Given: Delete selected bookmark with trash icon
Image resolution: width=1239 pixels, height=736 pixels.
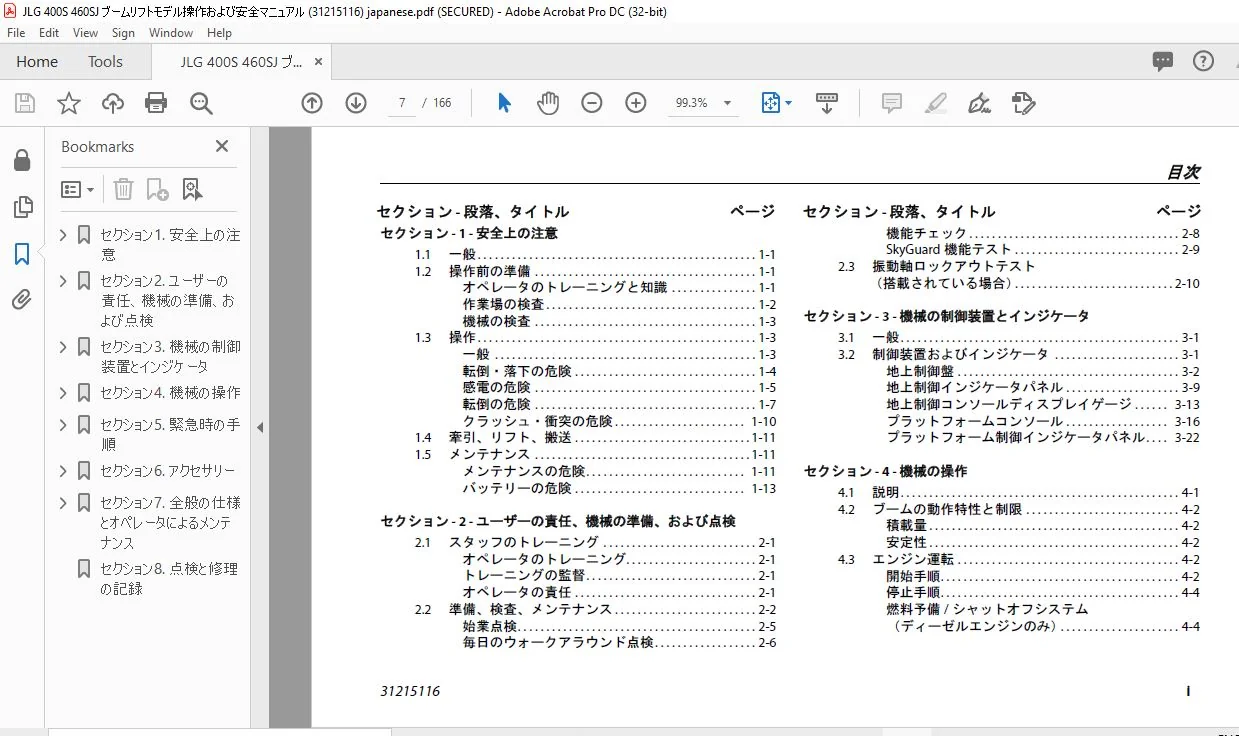Looking at the screenshot, I should point(123,189).
